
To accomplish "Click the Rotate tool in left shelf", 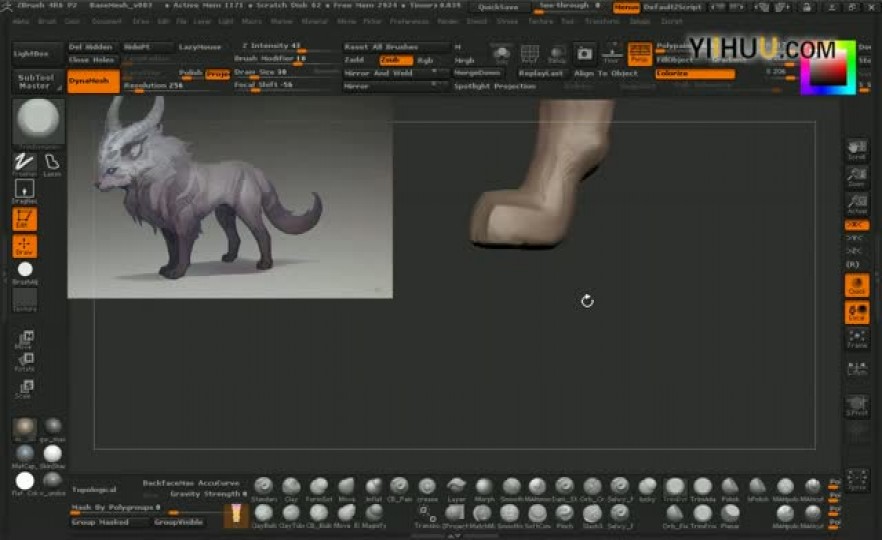I will point(25,362).
